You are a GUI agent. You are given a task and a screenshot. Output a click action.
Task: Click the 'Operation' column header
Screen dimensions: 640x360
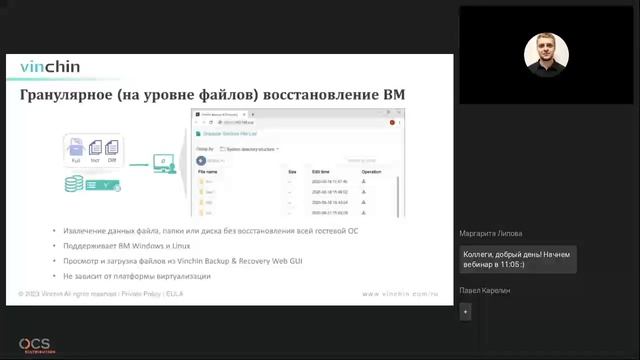(x=371, y=172)
